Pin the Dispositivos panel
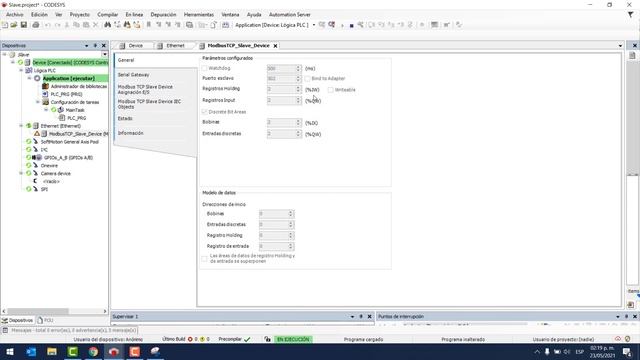 click(x=95, y=46)
